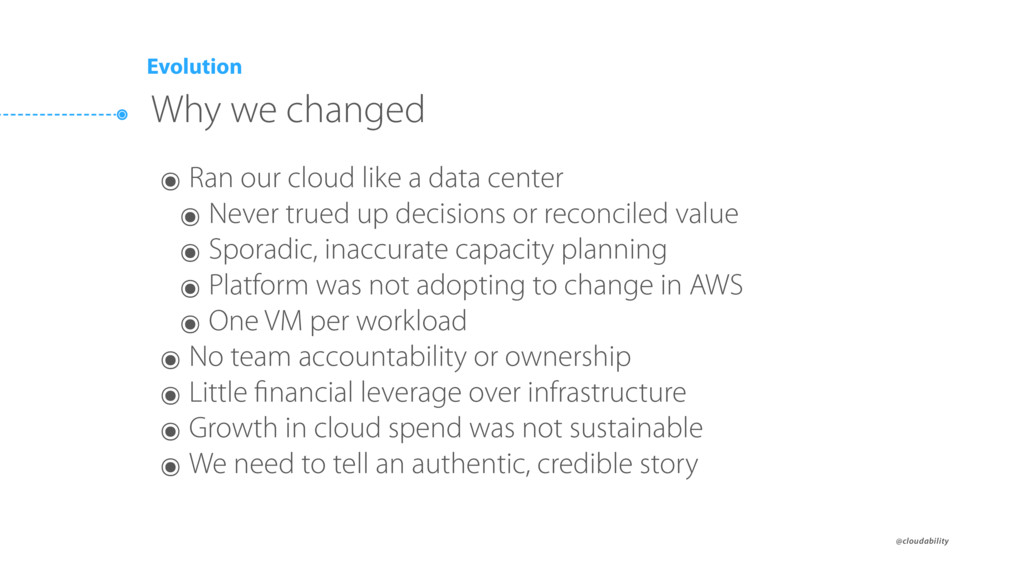Click the bullet icon before 'One VM per workload'
The width and height of the screenshot is (1024, 576).
pyautogui.click(x=190, y=324)
